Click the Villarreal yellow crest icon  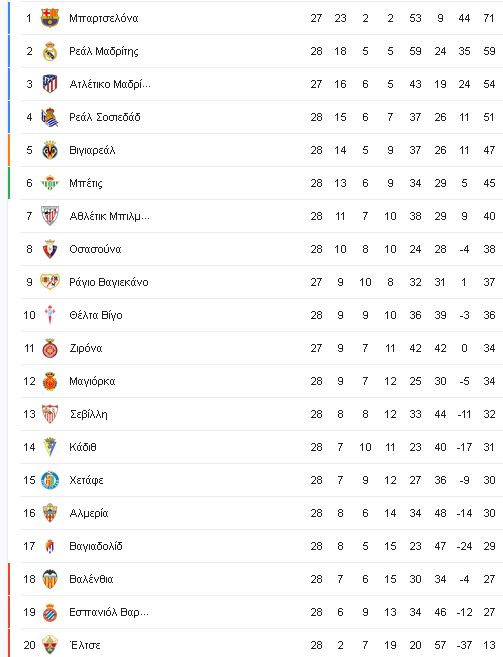tap(50, 150)
